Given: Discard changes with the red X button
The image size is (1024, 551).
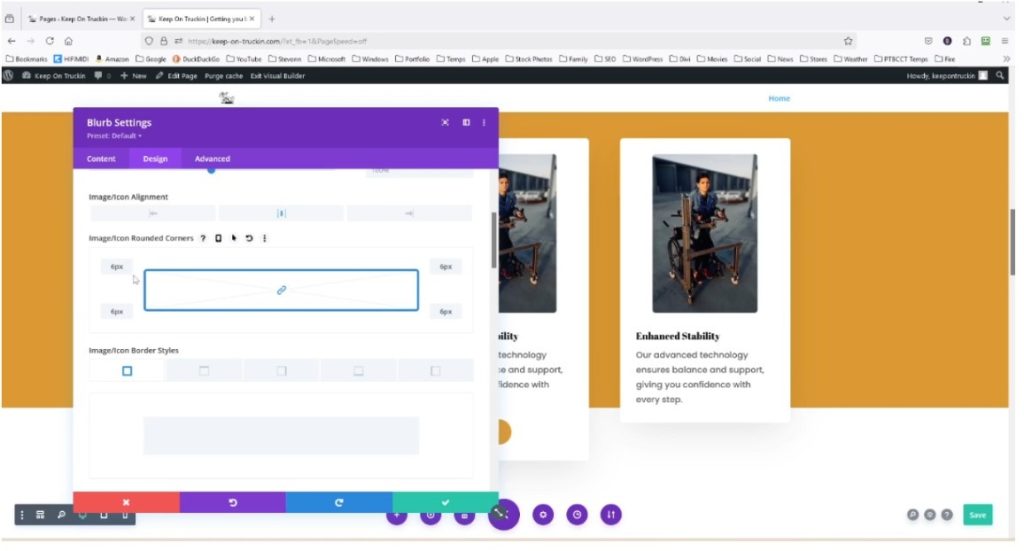Looking at the screenshot, I should click(126, 503).
